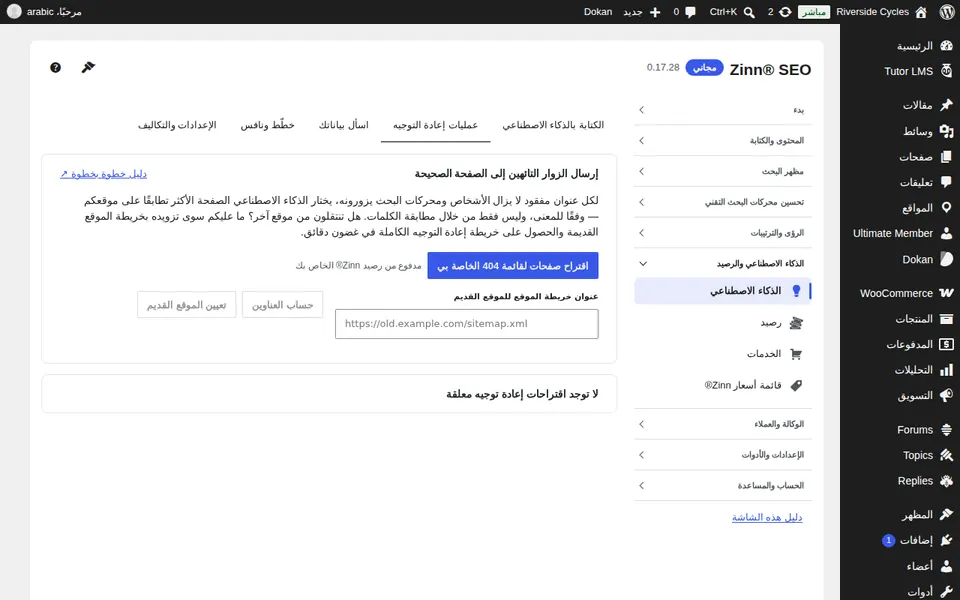The height and width of the screenshot is (600, 960).
Task: Click the مباشر live status badge
Action: 814,12
